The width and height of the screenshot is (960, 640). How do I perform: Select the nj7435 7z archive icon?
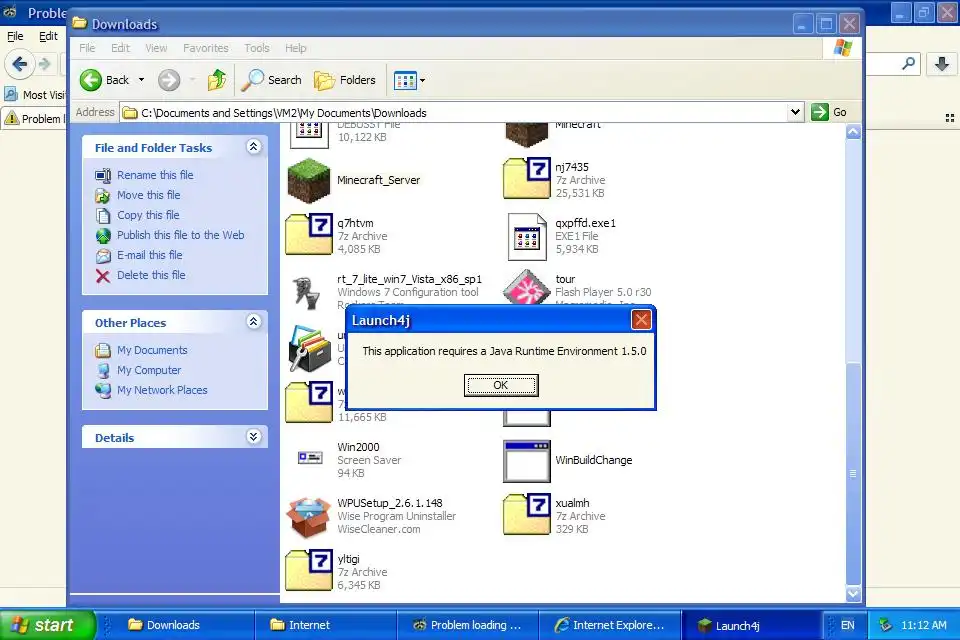527,178
